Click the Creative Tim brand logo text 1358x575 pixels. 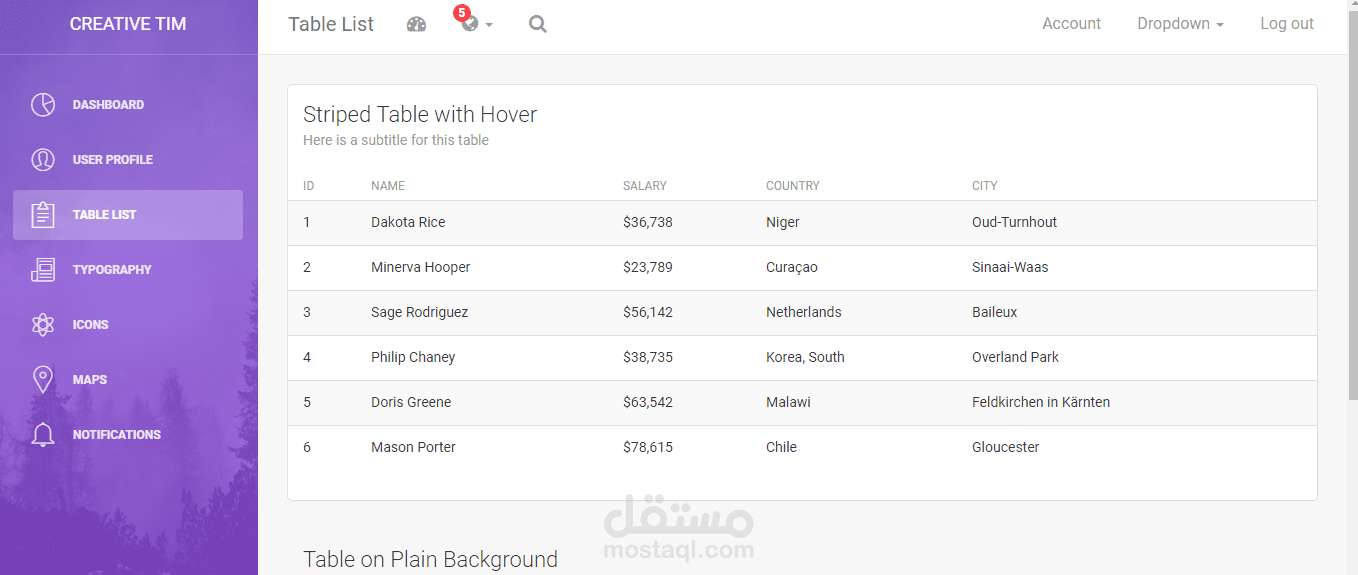[x=128, y=24]
